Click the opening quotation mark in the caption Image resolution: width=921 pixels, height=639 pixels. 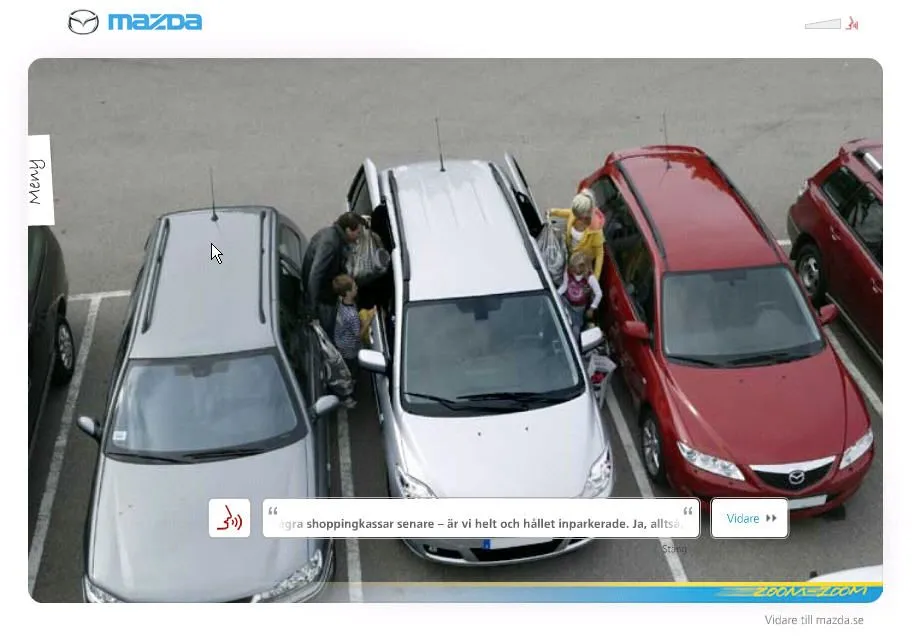click(x=273, y=512)
